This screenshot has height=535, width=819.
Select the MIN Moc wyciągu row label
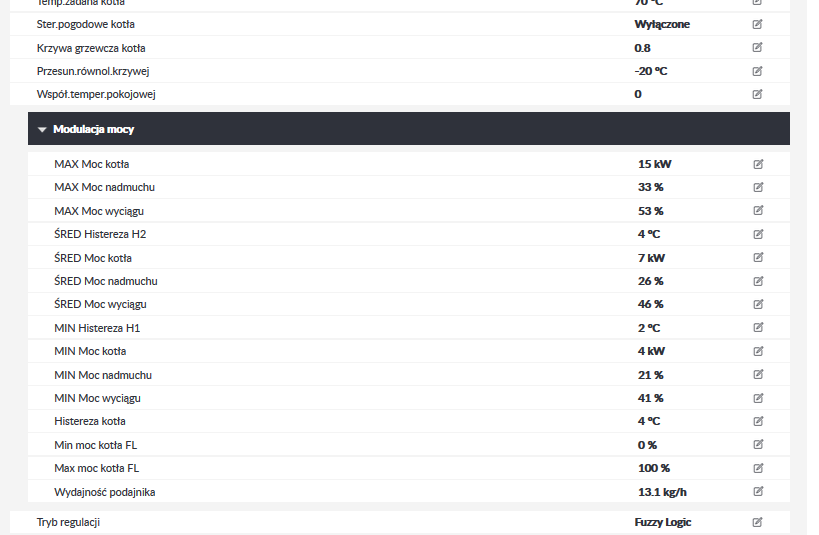(x=97, y=398)
